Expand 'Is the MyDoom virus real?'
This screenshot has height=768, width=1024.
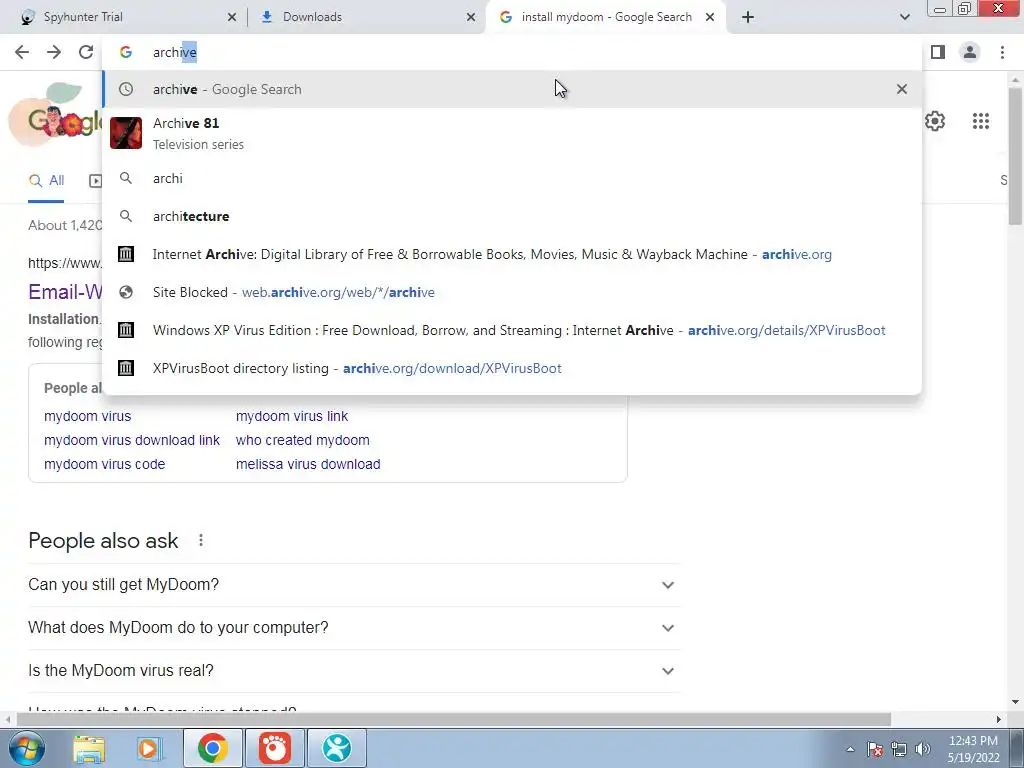coord(353,671)
